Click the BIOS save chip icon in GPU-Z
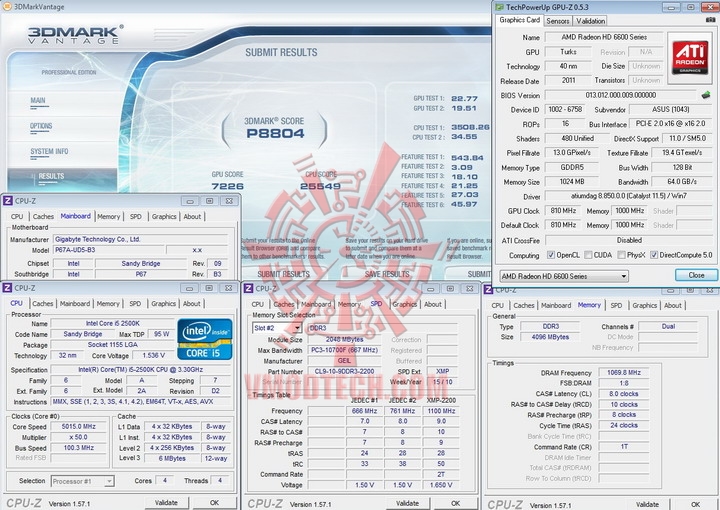 (706, 95)
